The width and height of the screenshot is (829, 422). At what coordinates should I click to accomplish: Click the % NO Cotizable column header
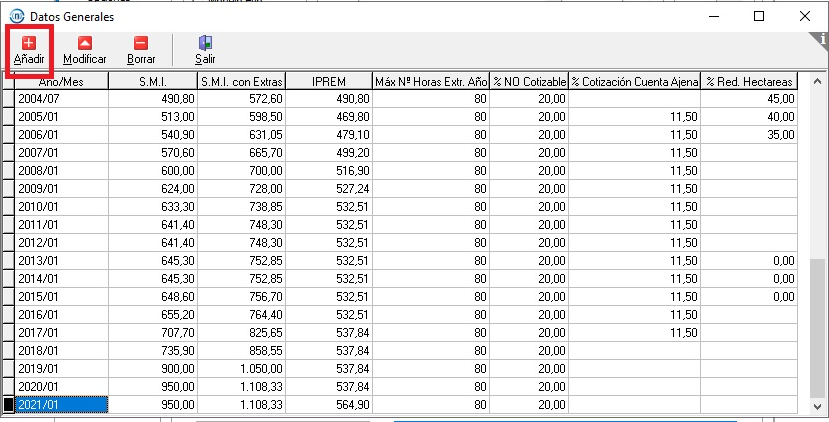pyautogui.click(x=529, y=81)
